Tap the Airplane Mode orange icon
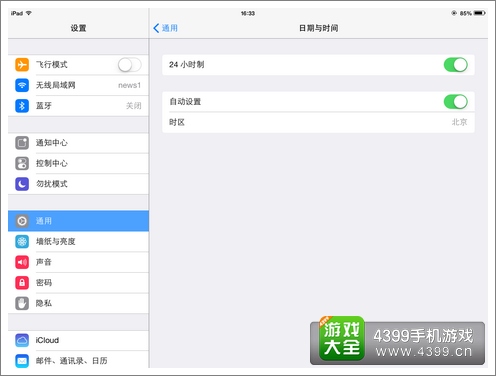Screen dimensions: 496x376 22,65
